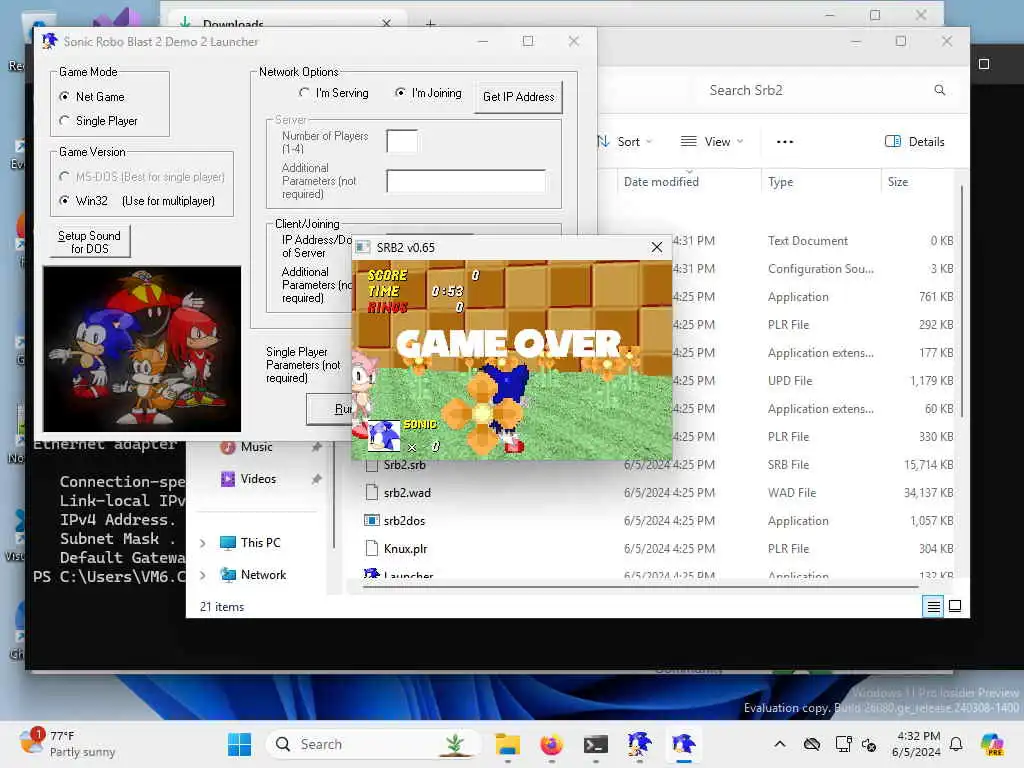
Task: Click the Get IP Address button
Action: pyautogui.click(x=519, y=97)
